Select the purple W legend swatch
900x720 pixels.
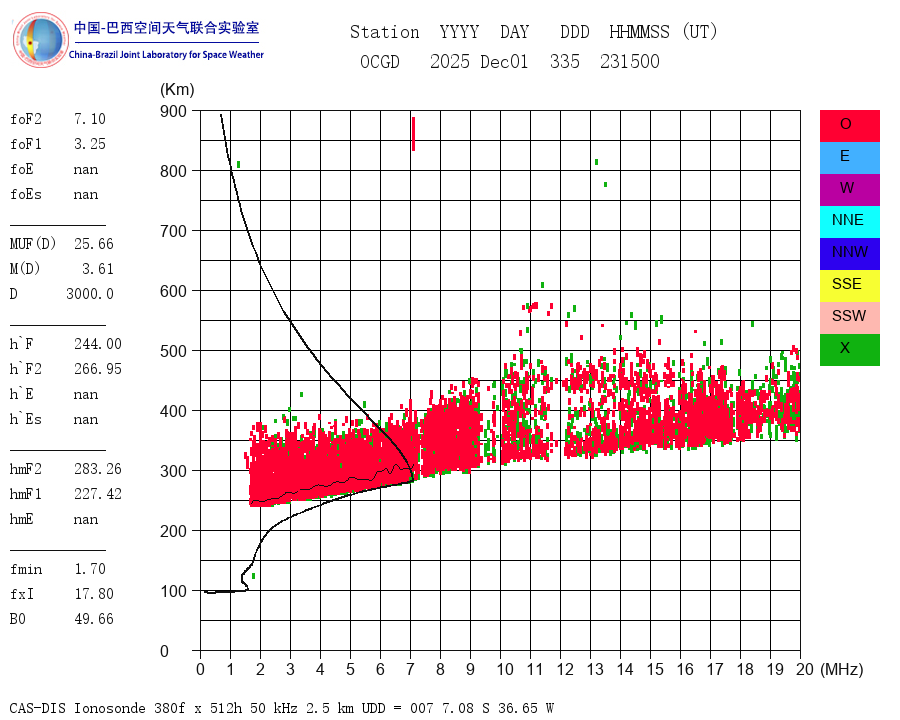coord(849,189)
